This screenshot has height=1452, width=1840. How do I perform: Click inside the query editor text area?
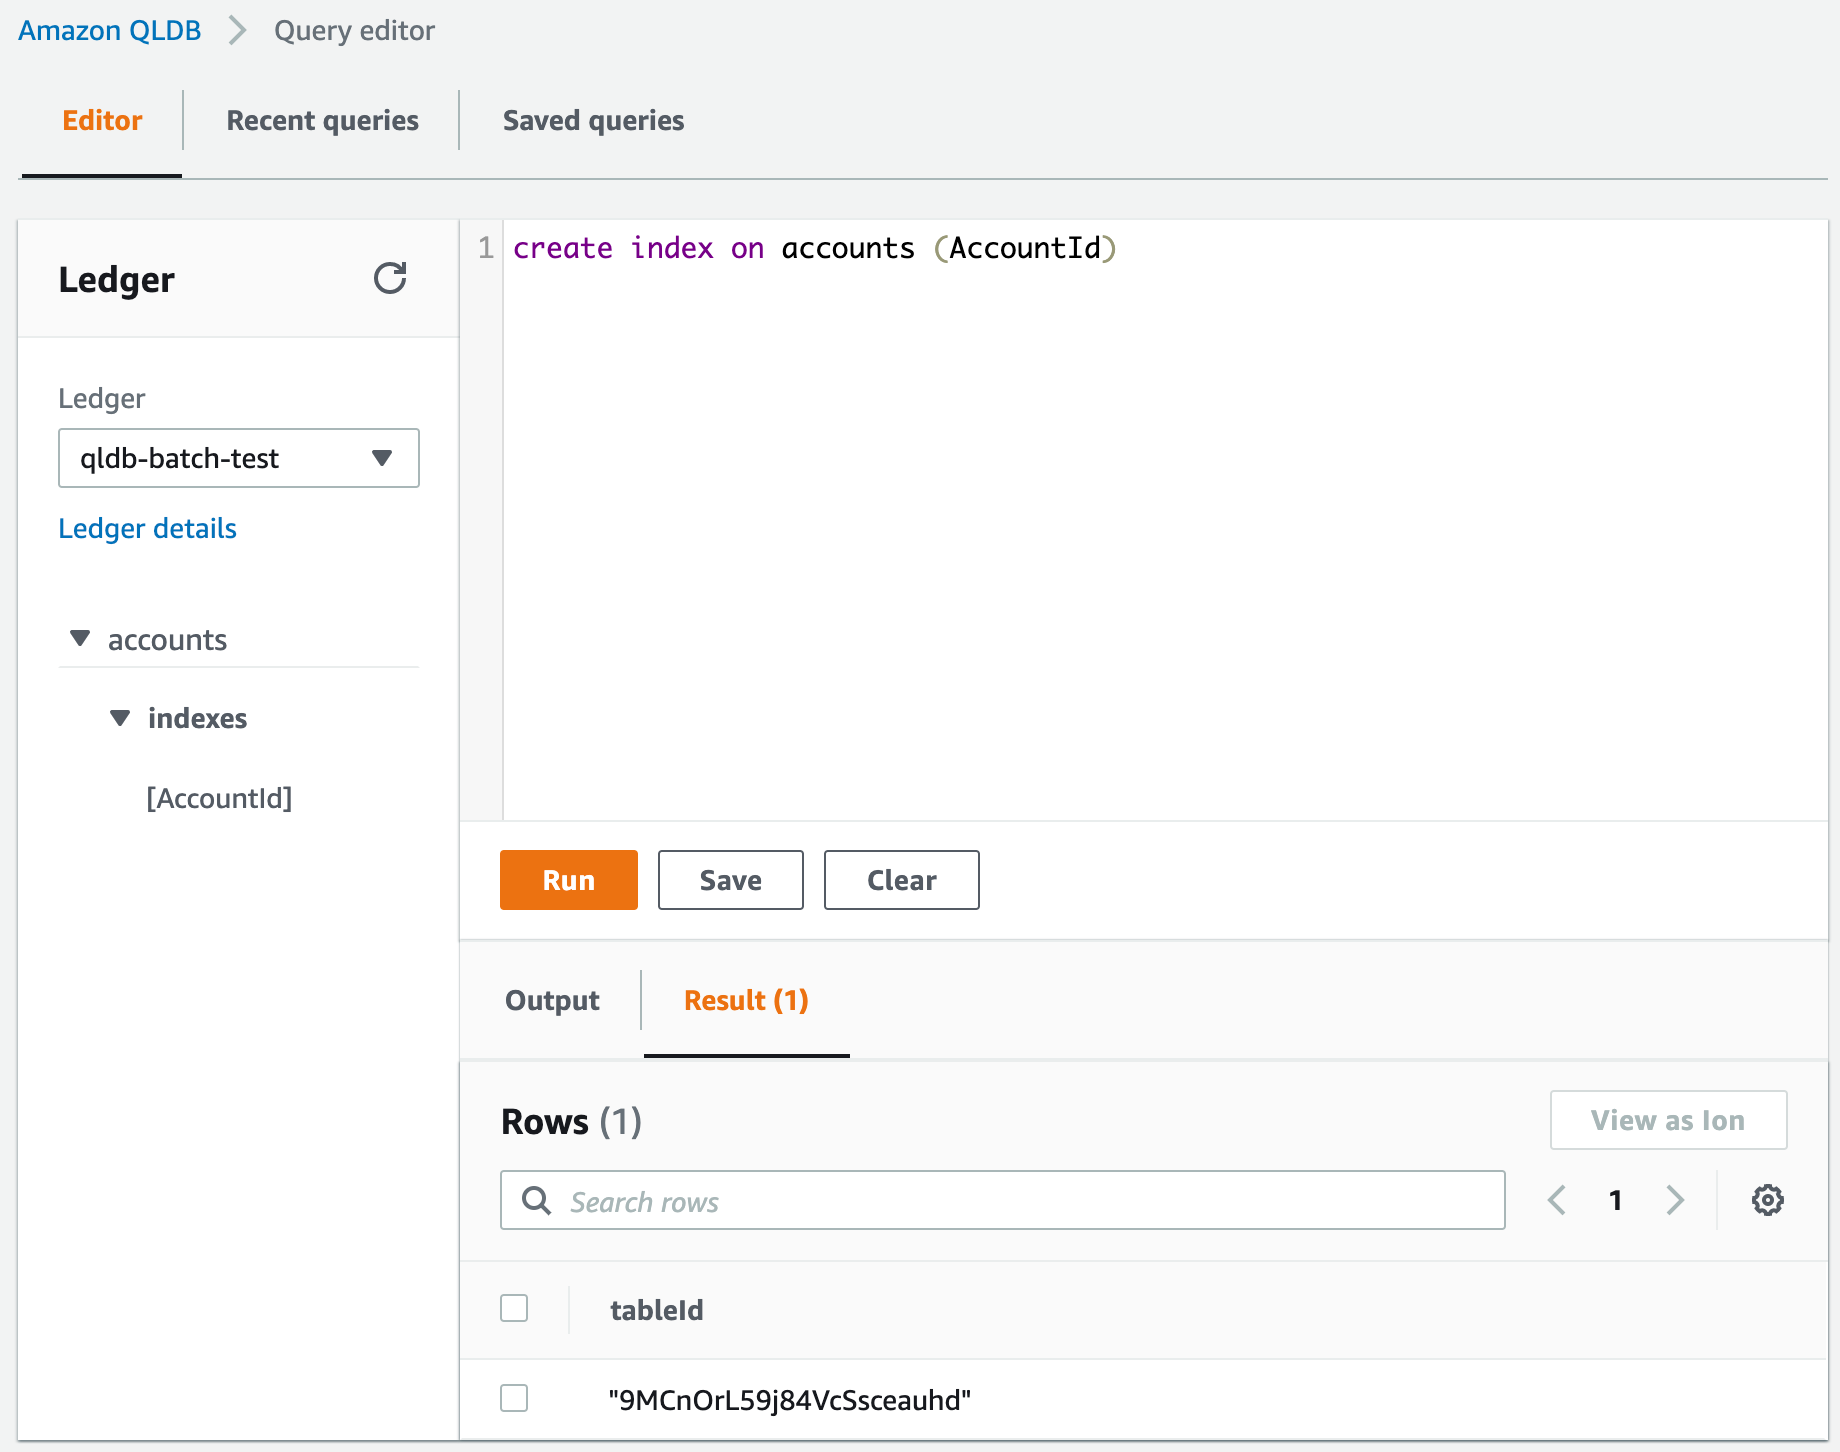(x=1165, y=520)
